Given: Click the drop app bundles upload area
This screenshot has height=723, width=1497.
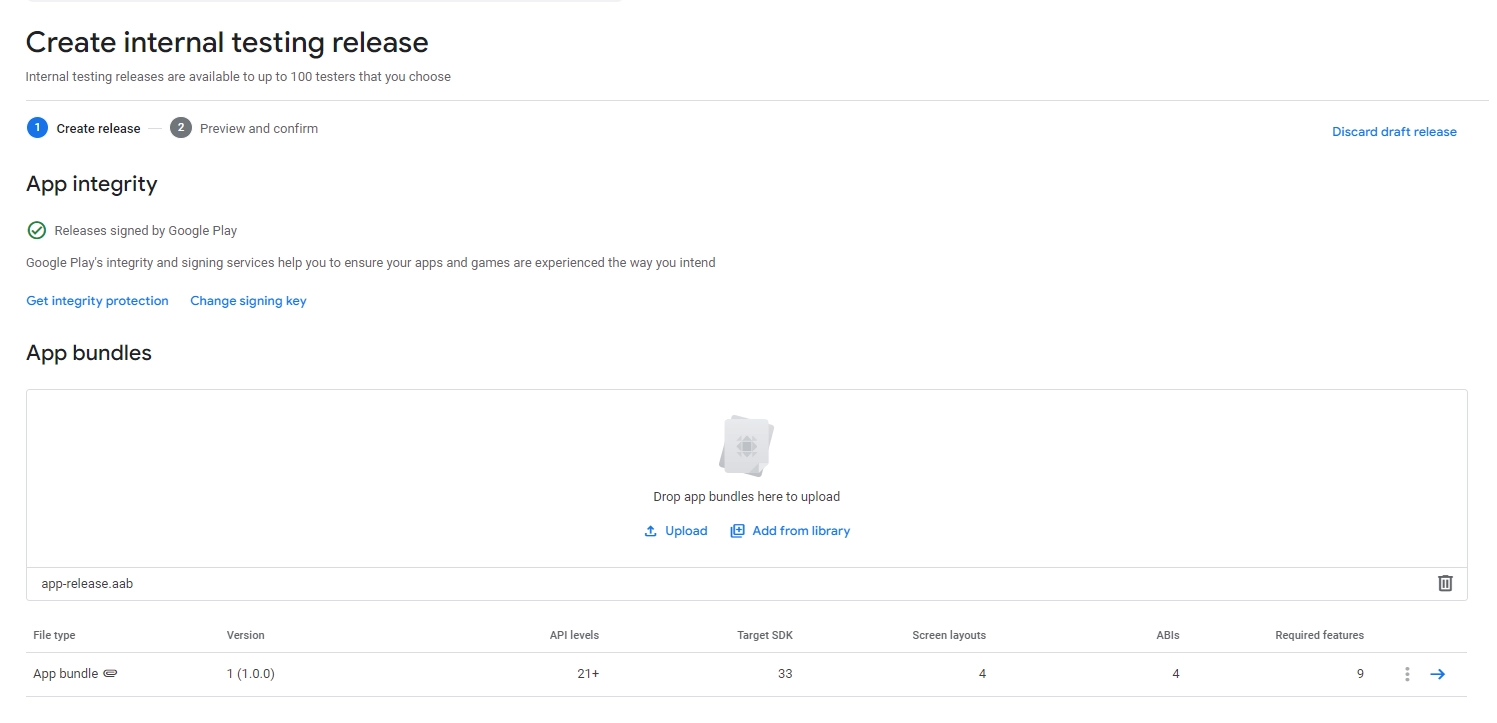Looking at the screenshot, I should tap(746, 478).
